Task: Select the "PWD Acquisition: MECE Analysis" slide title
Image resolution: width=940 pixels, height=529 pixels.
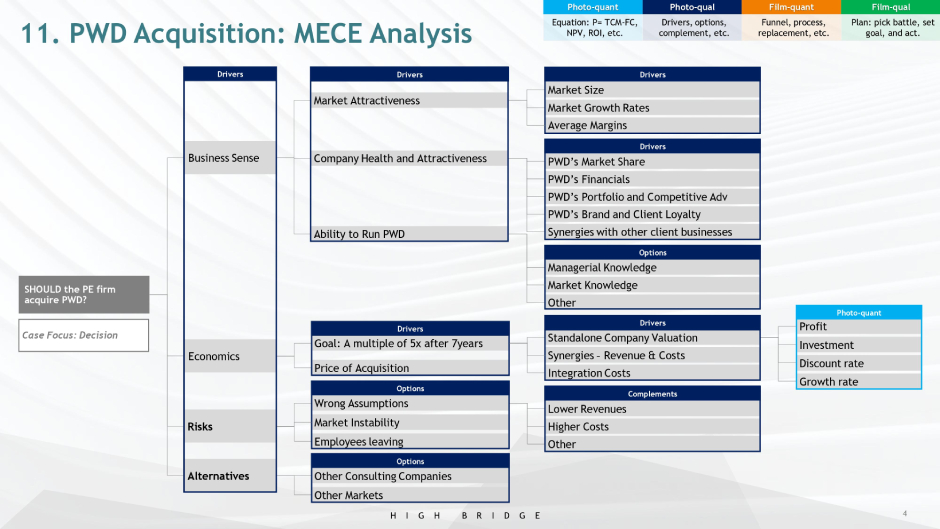Action: click(x=247, y=34)
